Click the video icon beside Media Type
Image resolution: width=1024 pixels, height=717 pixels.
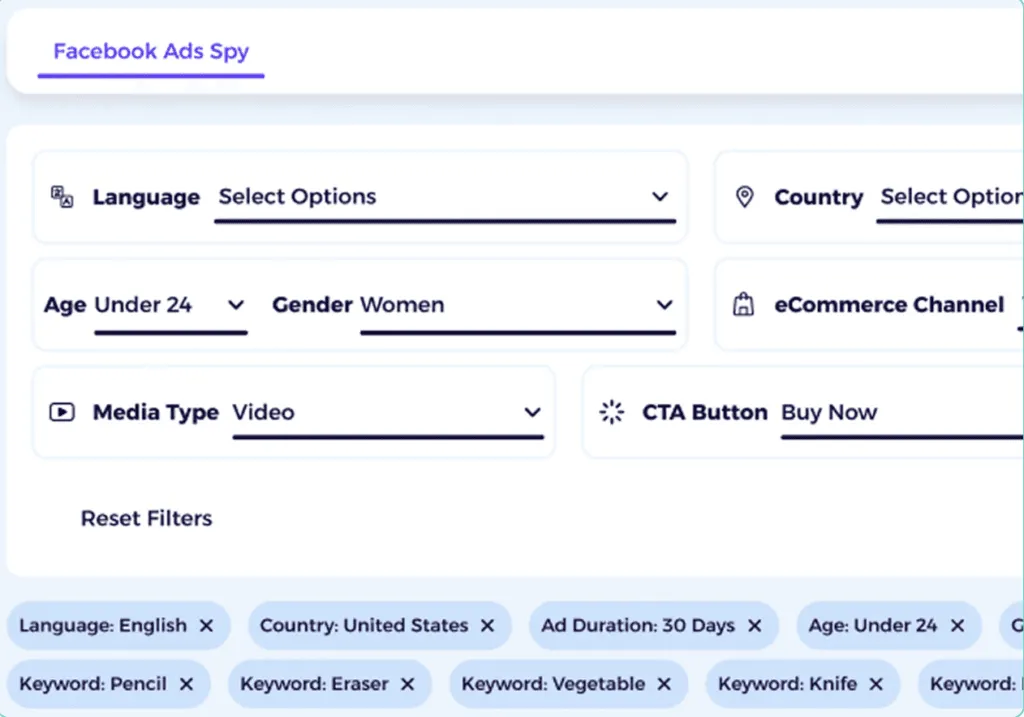point(61,412)
